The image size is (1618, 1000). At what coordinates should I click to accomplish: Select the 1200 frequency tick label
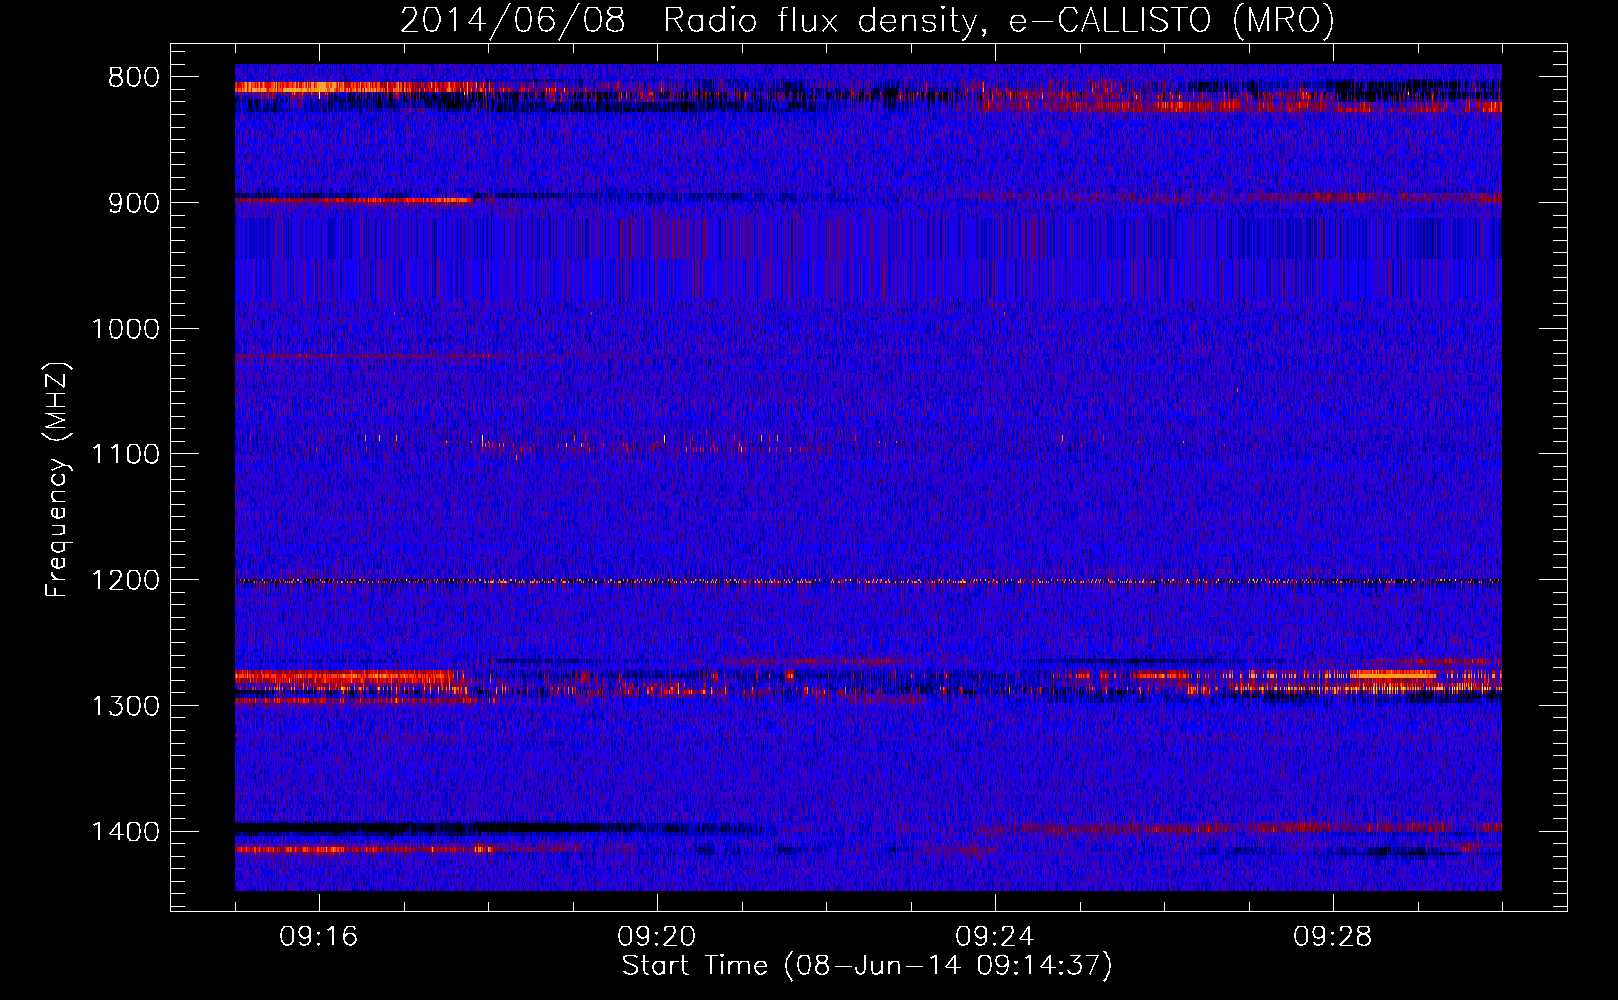[125, 581]
